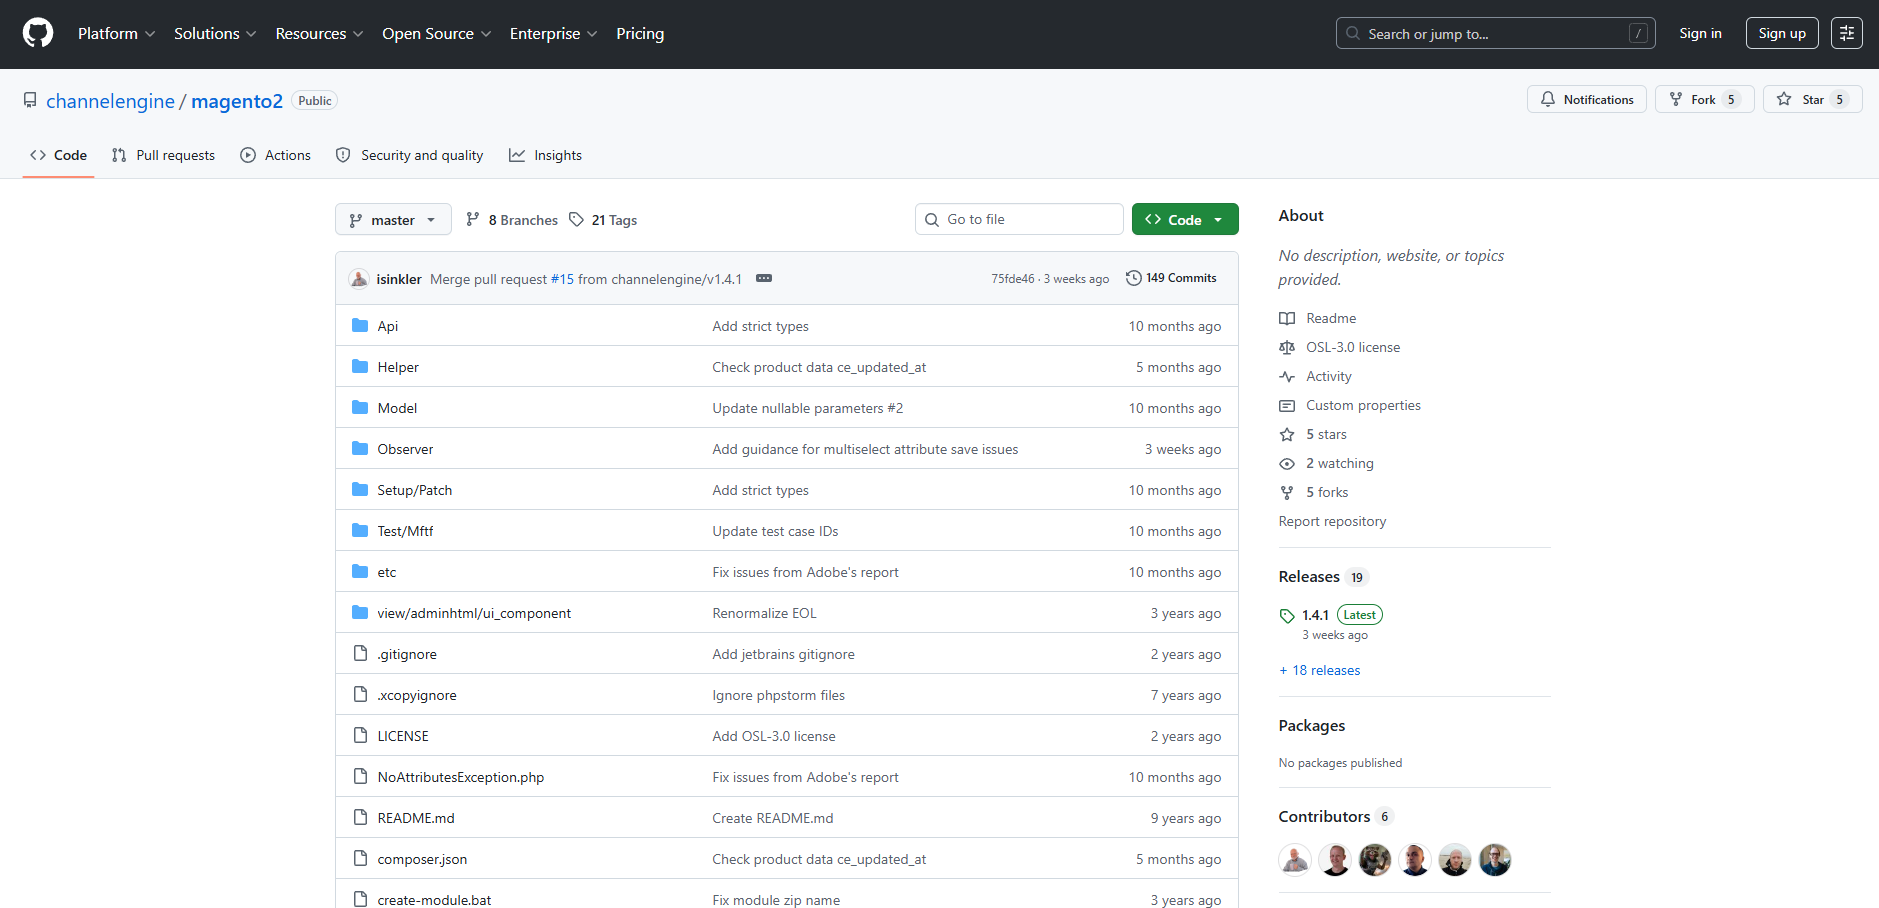This screenshot has width=1879, height=908.
Task: Open the Test/Mftf folder
Action: [405, 531]
